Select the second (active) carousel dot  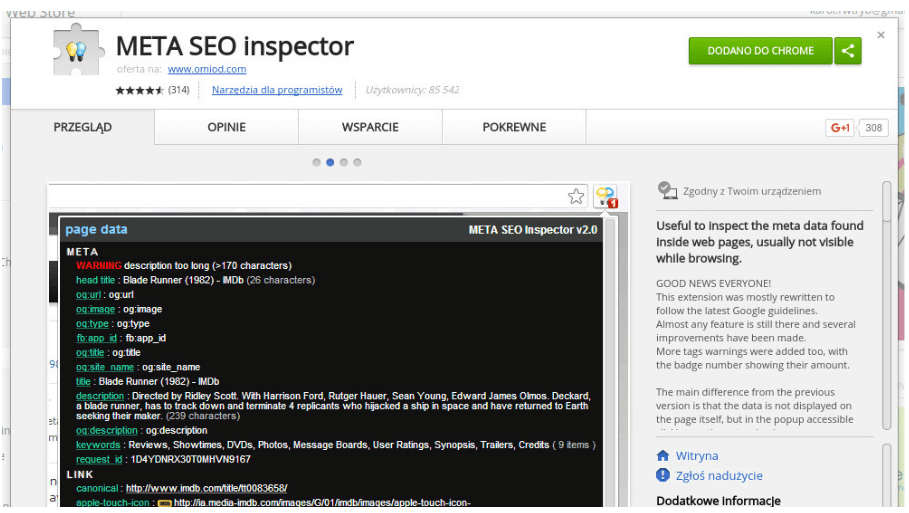click(x=330, y=162)
